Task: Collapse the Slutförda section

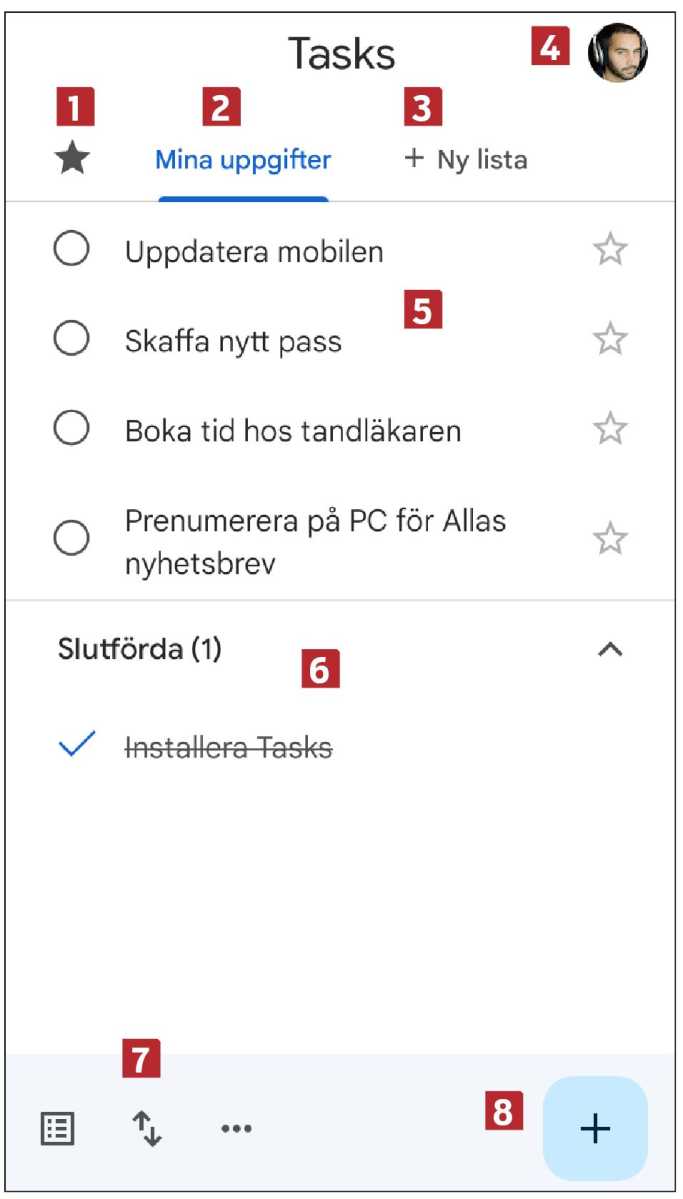Action: click(612, 648)
